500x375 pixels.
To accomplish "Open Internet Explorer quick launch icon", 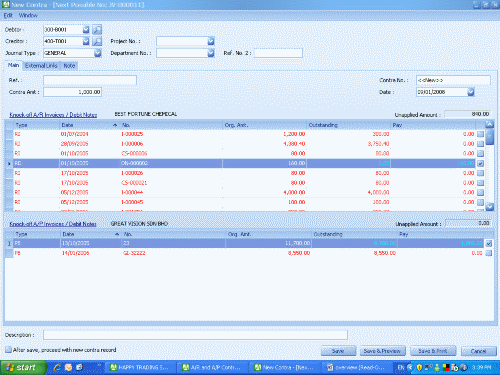I will tap(57, 367).
